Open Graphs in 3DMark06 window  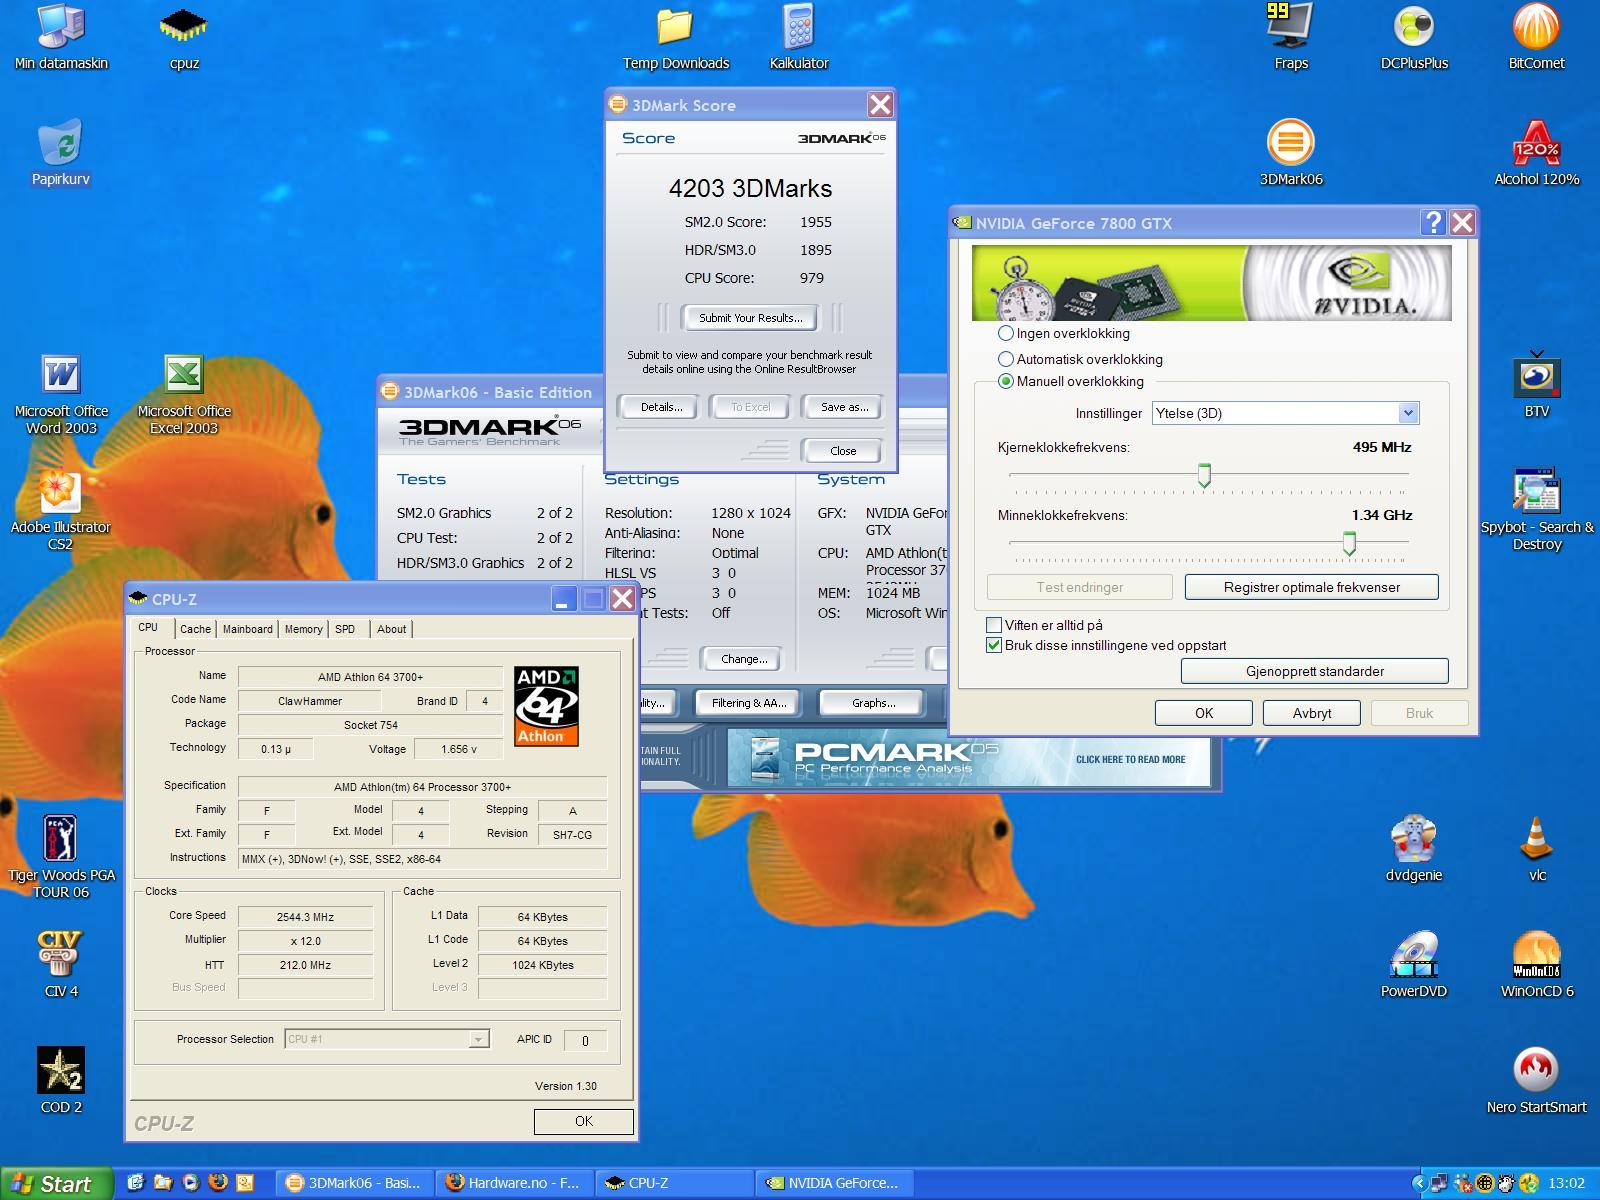tap(873, 703)
